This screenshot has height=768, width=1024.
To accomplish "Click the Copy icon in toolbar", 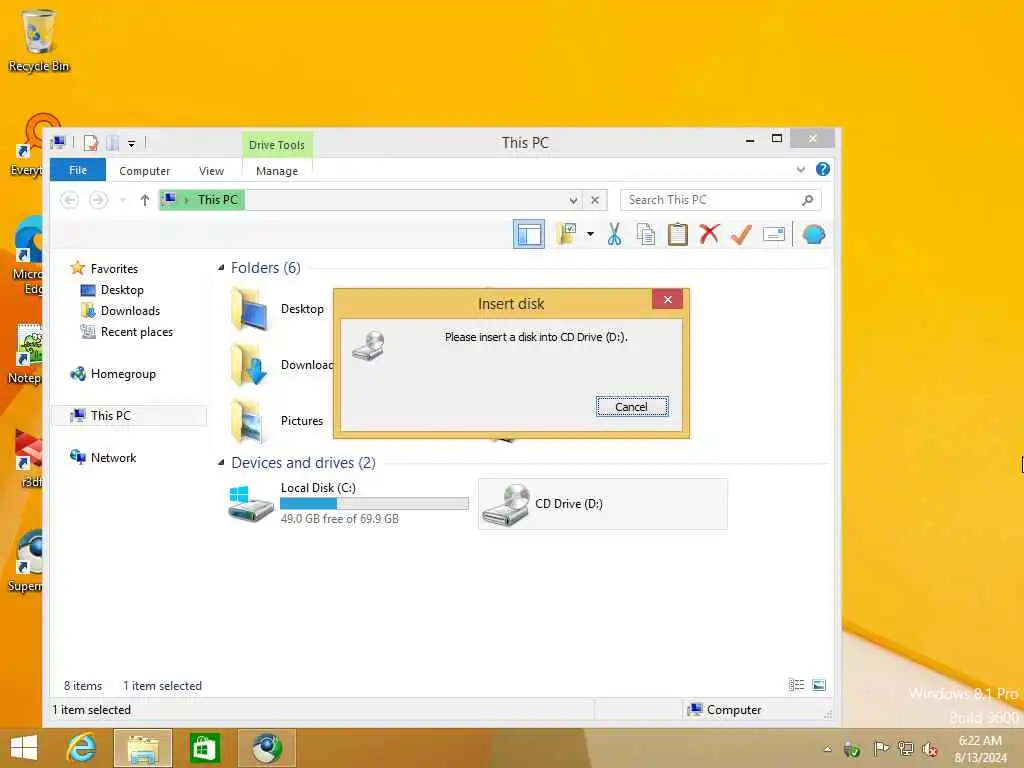I will (645, 234).
